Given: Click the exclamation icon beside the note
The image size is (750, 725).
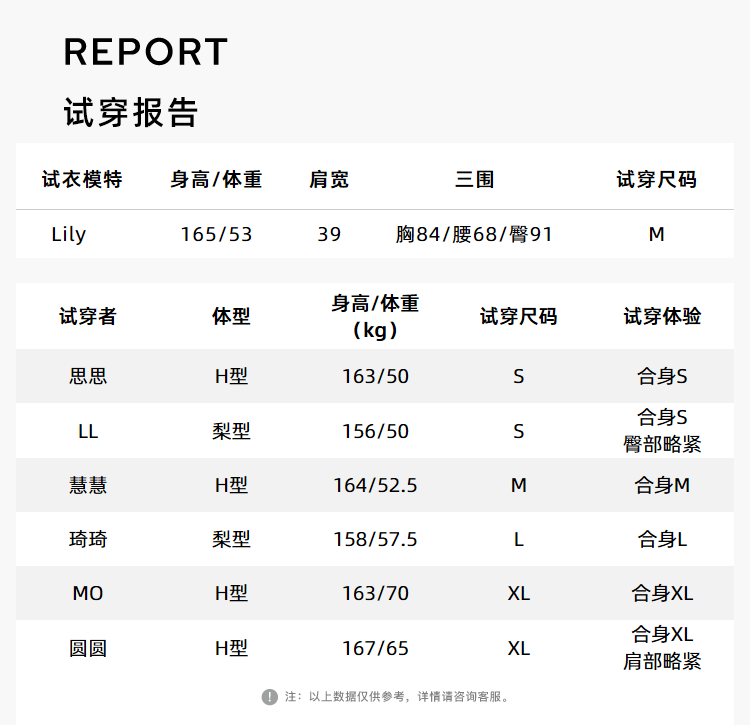Looking at the screenshot, I should (270, 696).
